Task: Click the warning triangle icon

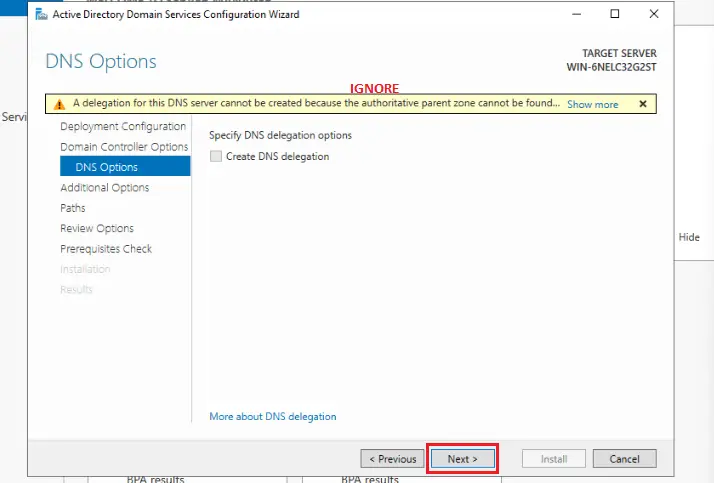Action: [59, 104]
